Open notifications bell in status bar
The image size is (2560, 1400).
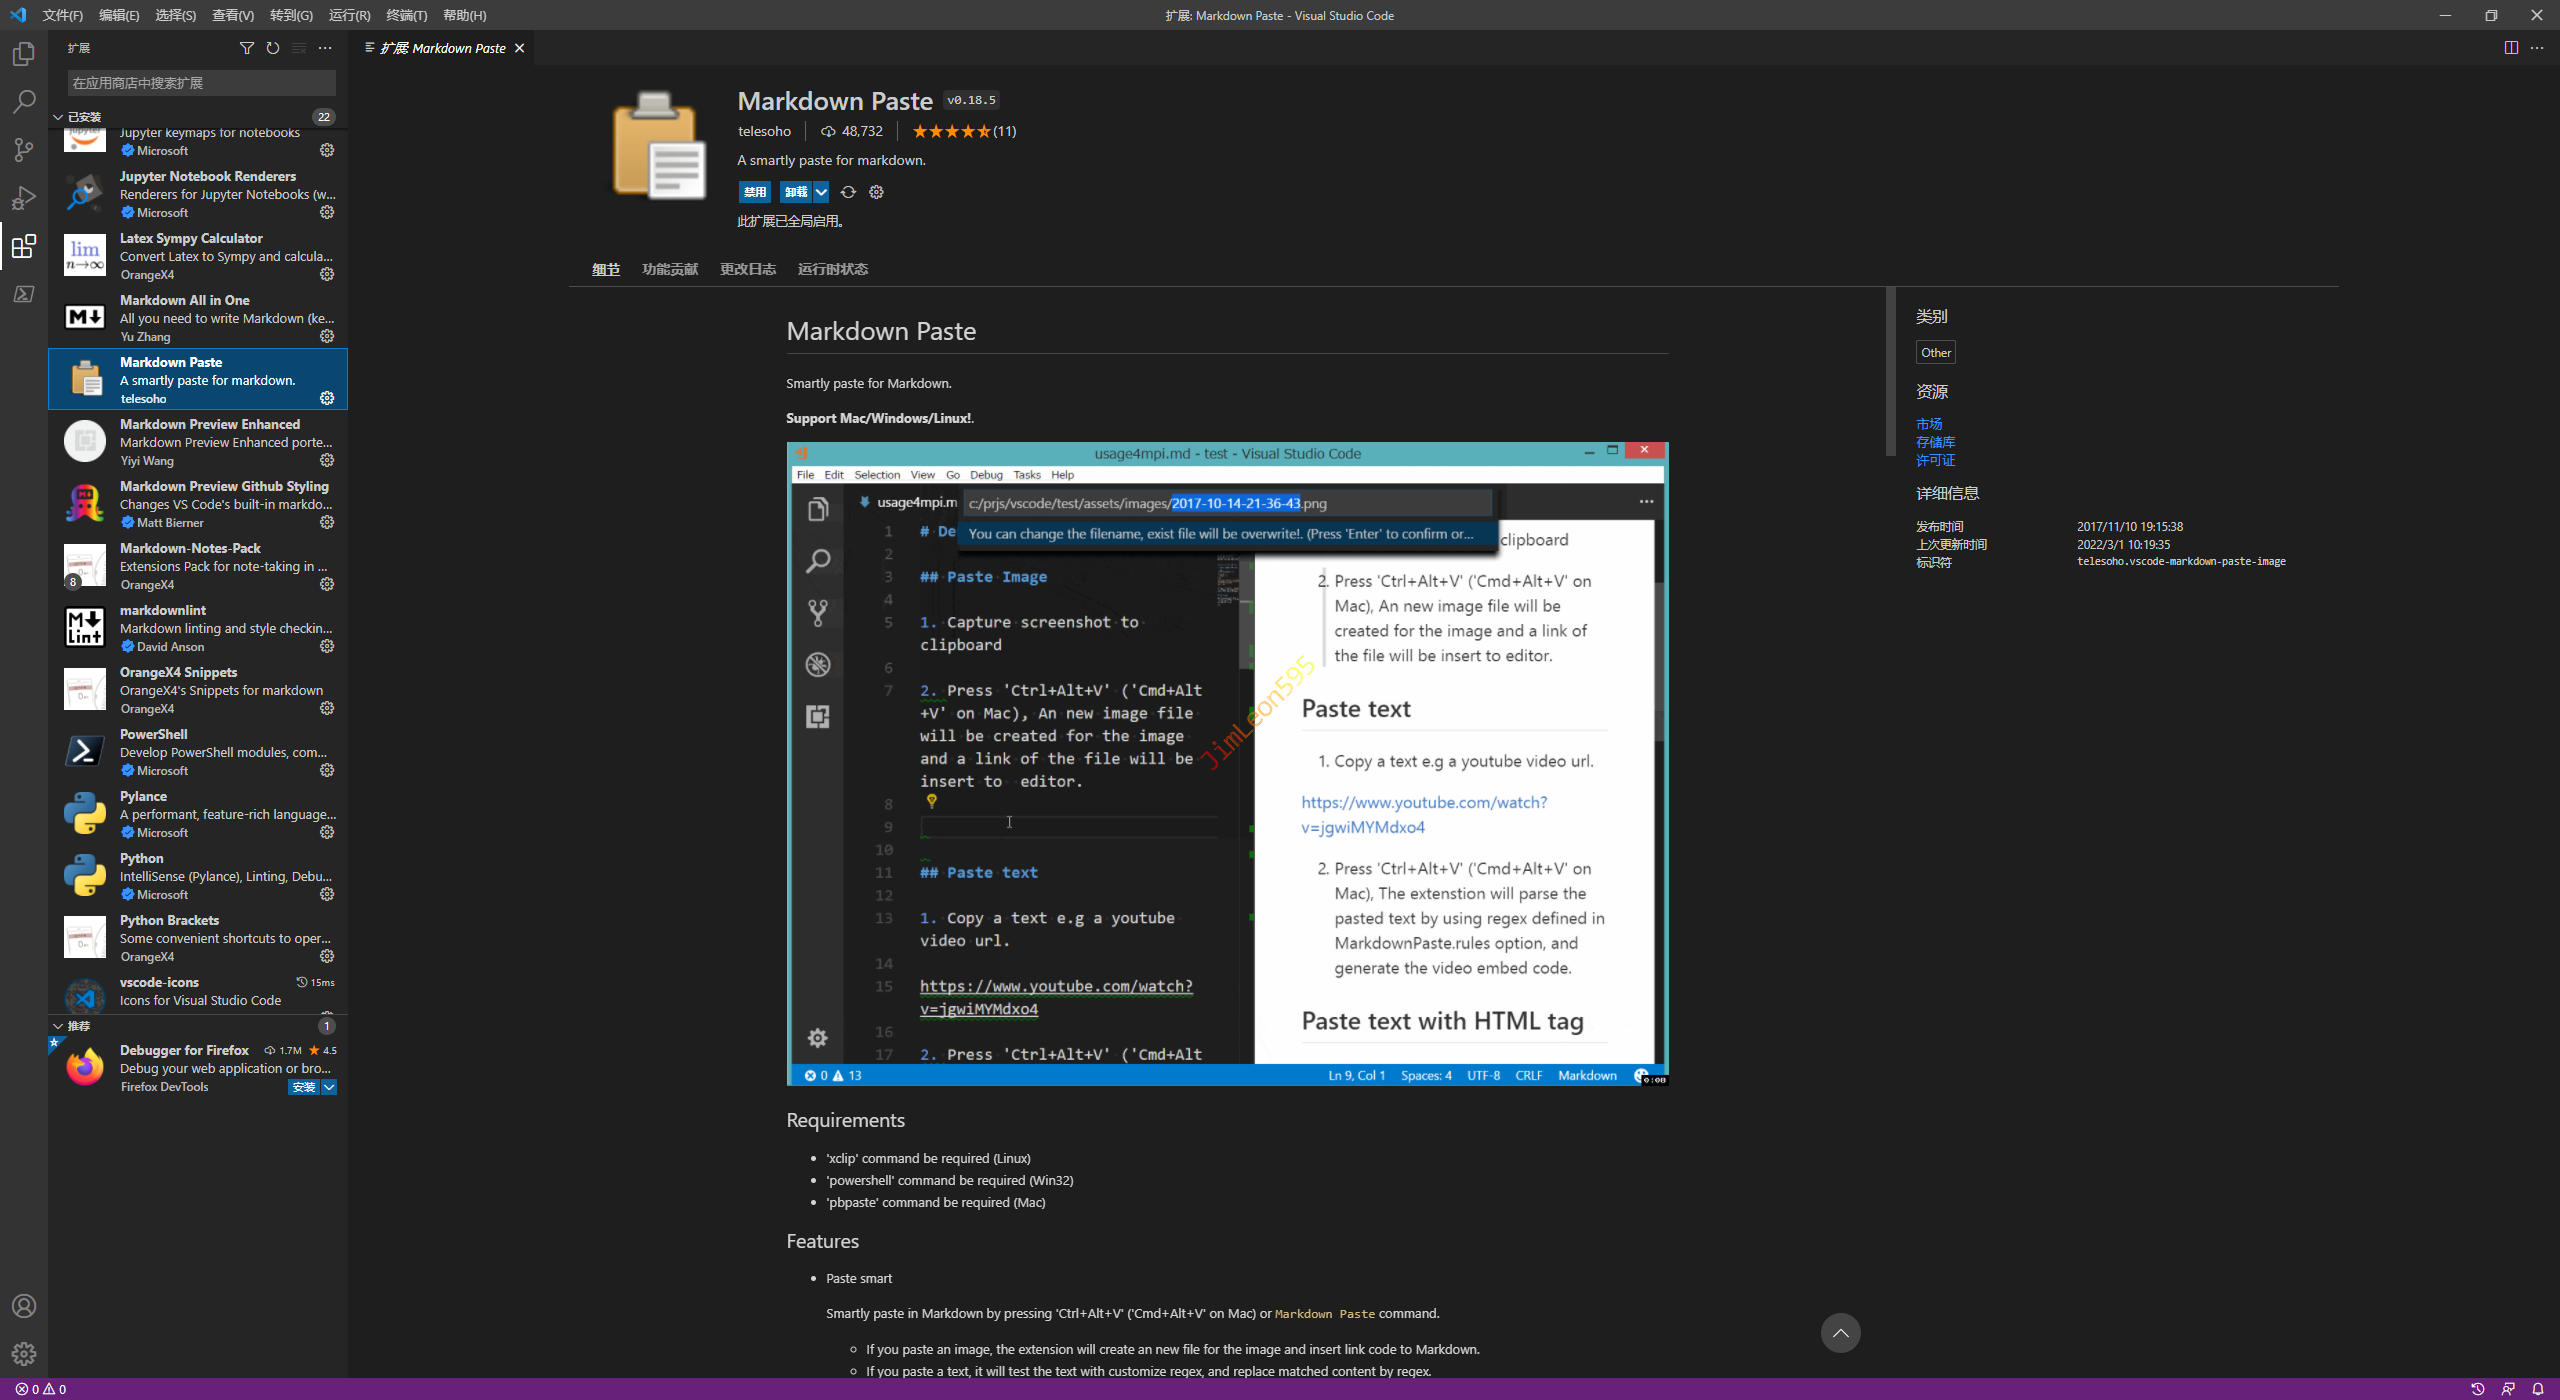[2537, 1389]
